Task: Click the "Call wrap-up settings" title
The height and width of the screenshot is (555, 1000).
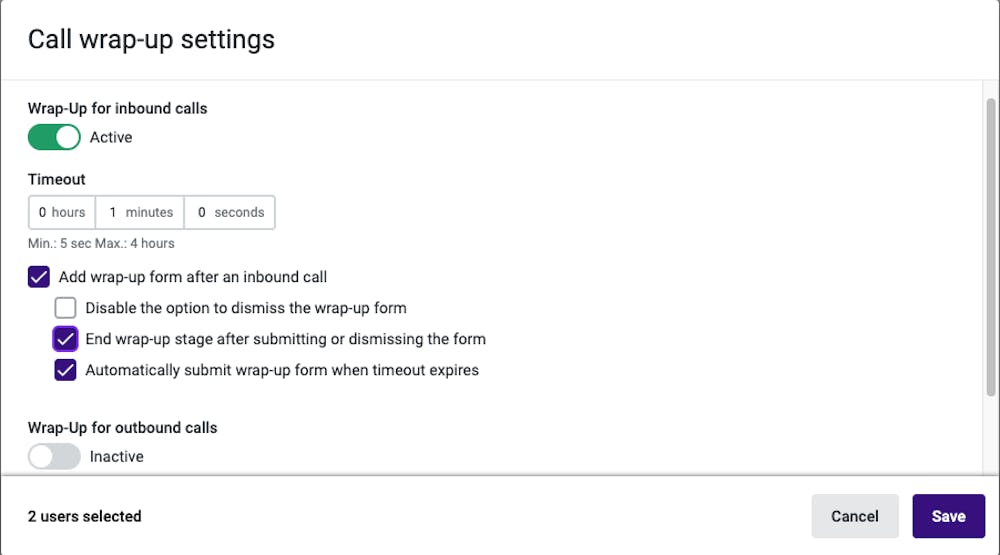Action: pyautogui.click(x=151, y=40)
